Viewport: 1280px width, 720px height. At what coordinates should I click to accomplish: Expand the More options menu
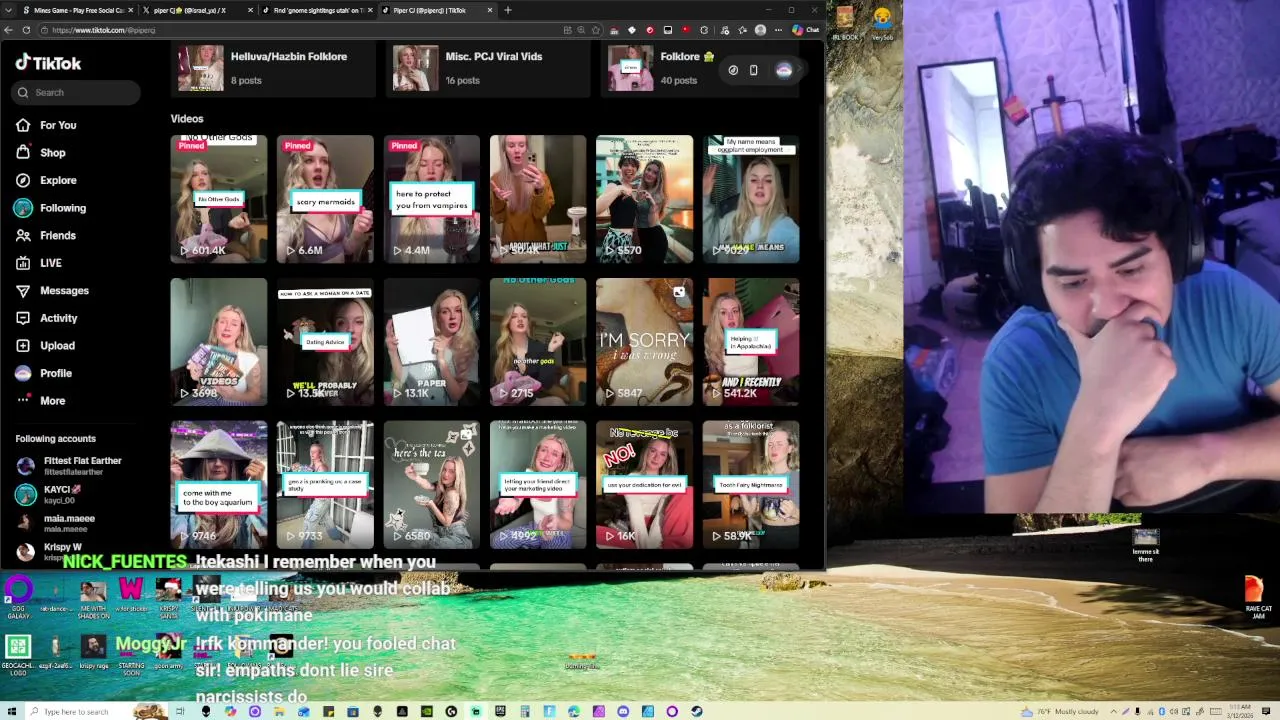(40, 401)
